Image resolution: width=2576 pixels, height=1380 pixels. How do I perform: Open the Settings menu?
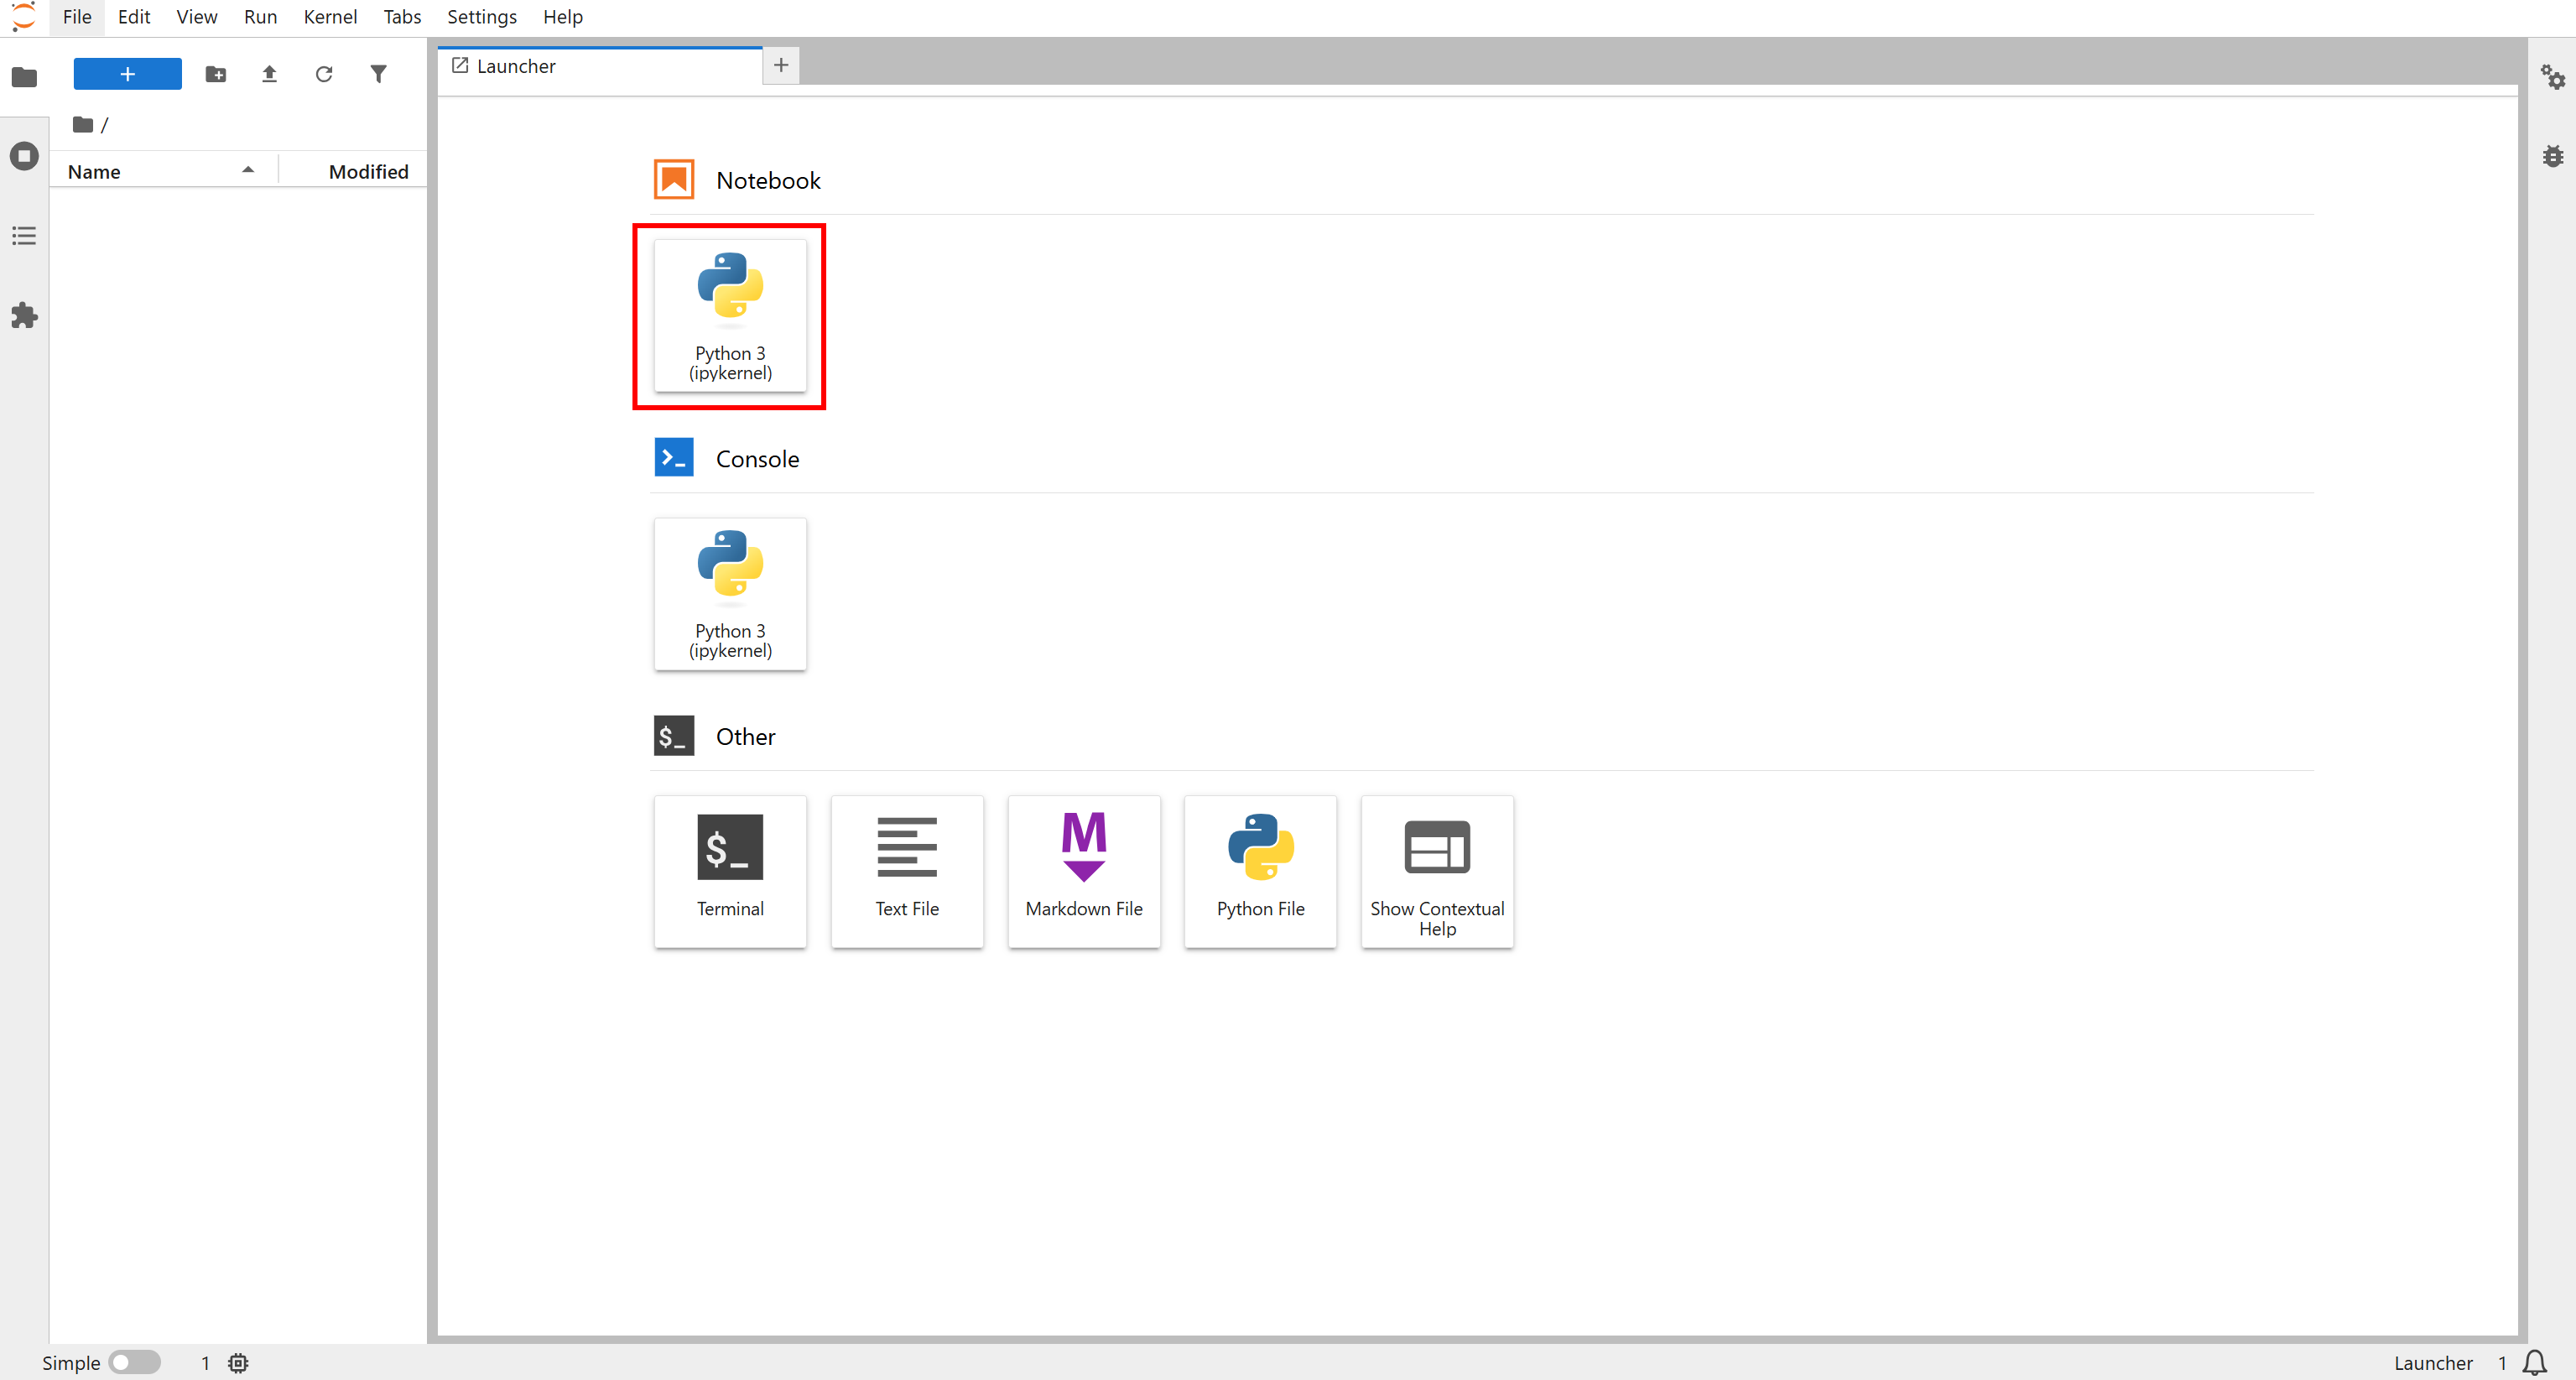[481, 17]
